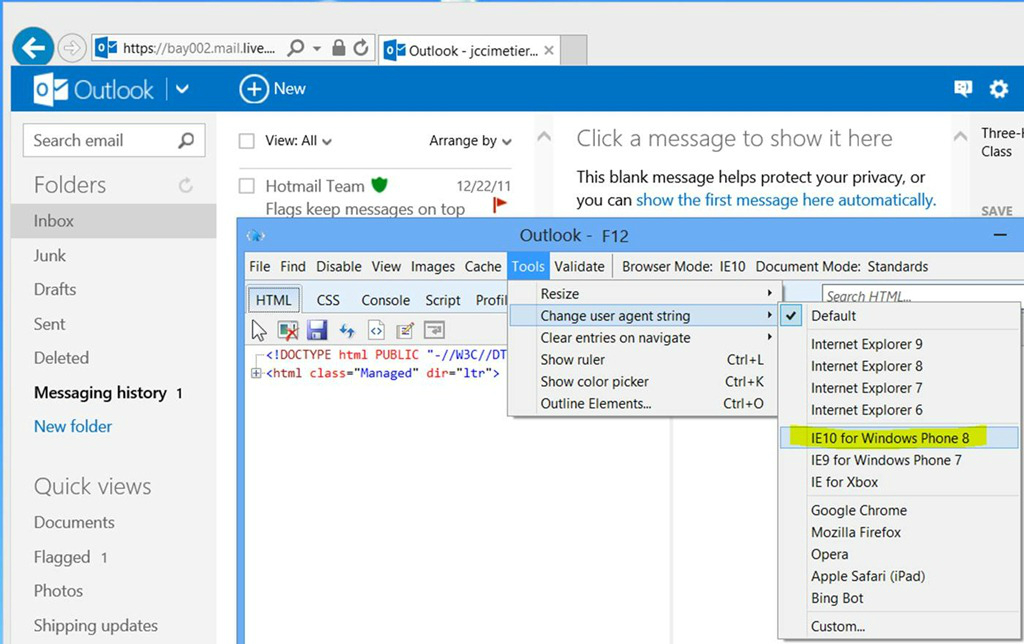Tick the select-all messages checkbox

click(246, 141)
